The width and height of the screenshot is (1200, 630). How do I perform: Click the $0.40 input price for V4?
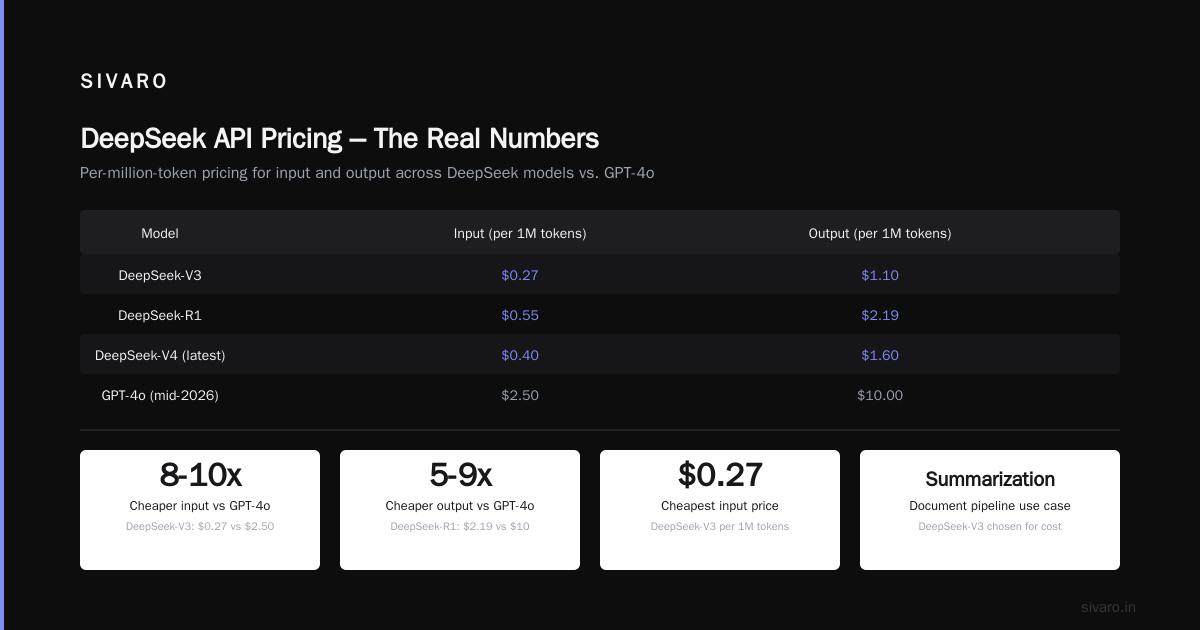pyautogui.click(x=520, y=355)
